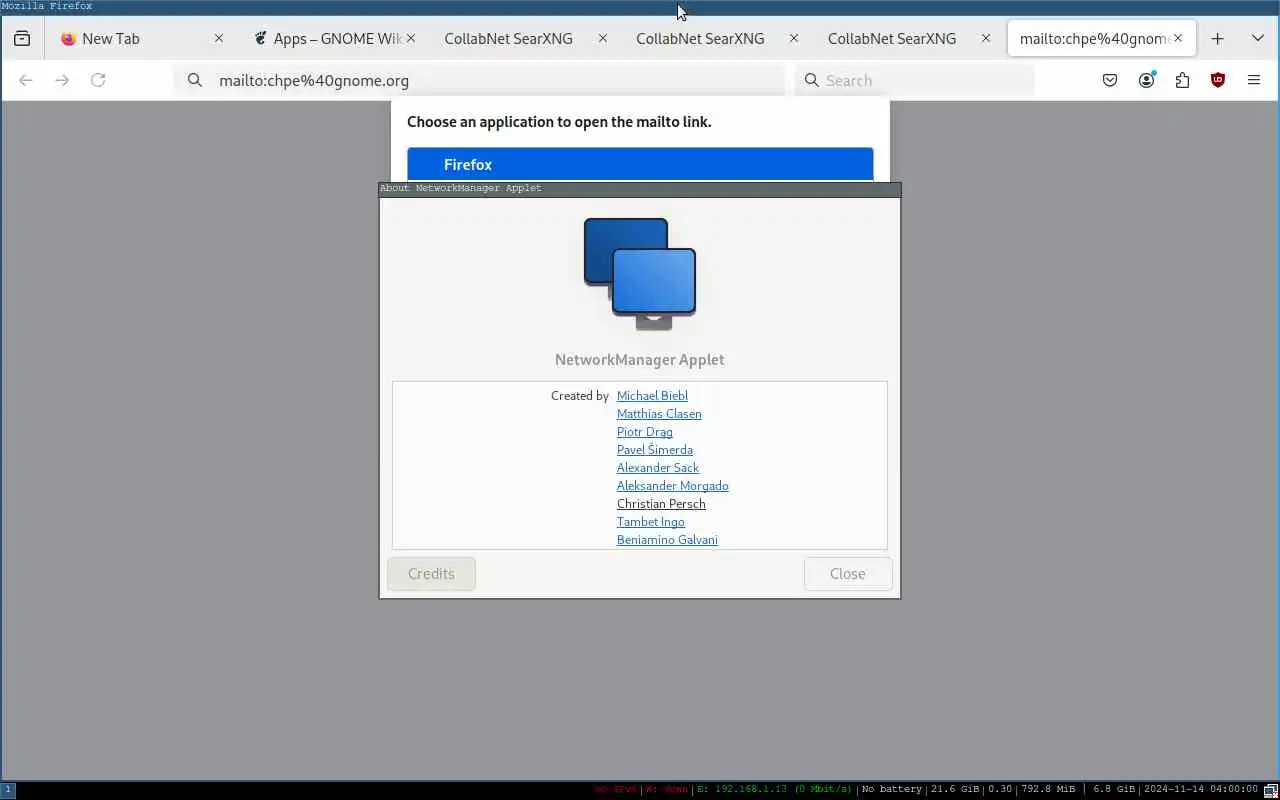This screenshot has height=800, width=1280.
Task: Open the Firefox account icon
Action: 1146,80
